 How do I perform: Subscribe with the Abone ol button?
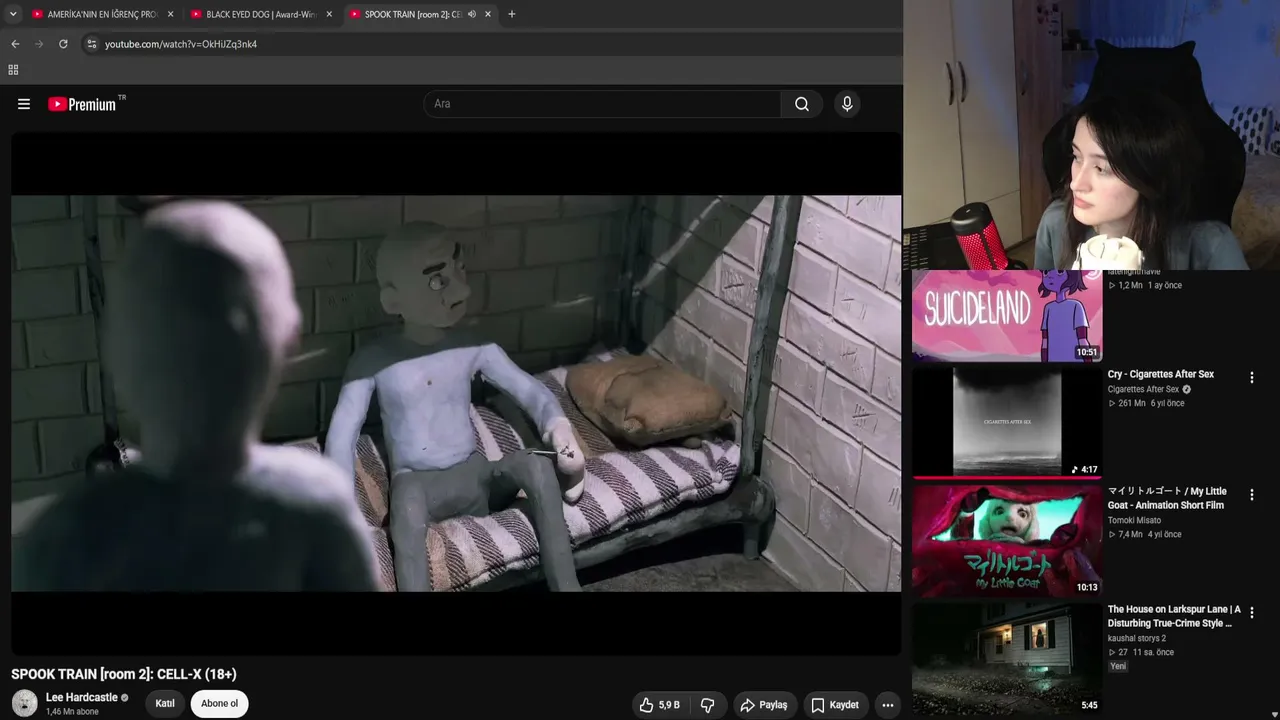click(220, 703)
